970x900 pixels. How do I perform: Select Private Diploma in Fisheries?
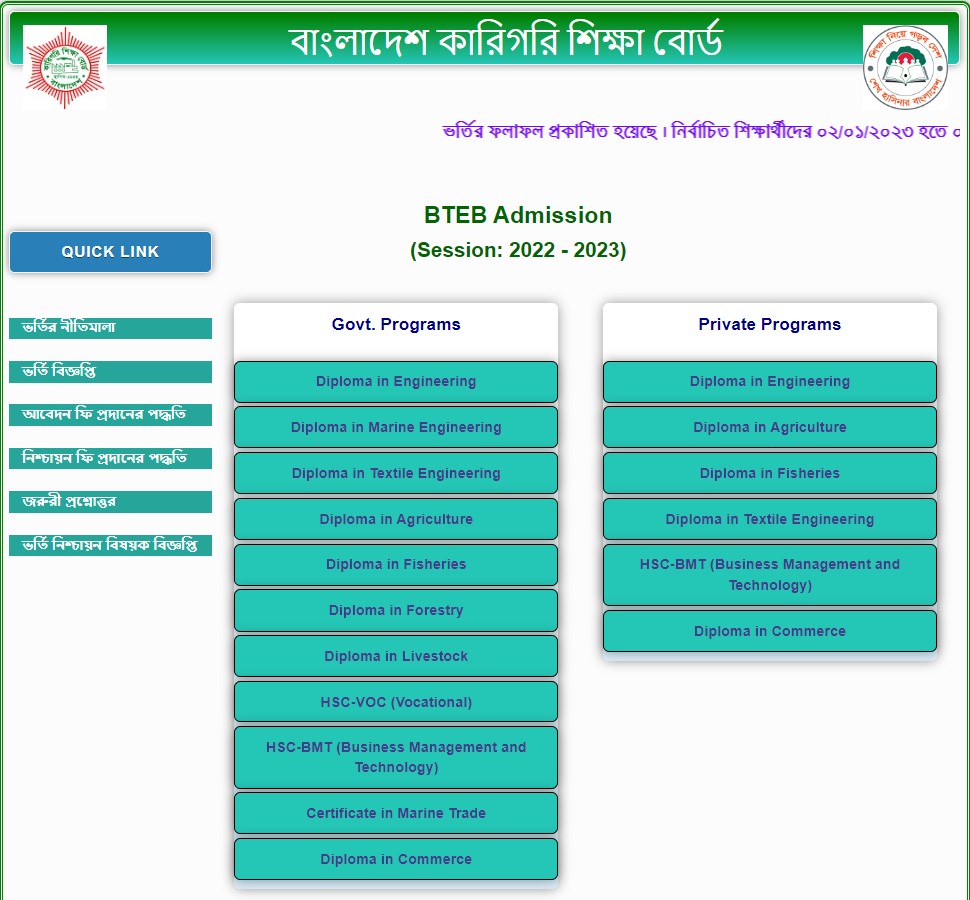pos(770,473)
